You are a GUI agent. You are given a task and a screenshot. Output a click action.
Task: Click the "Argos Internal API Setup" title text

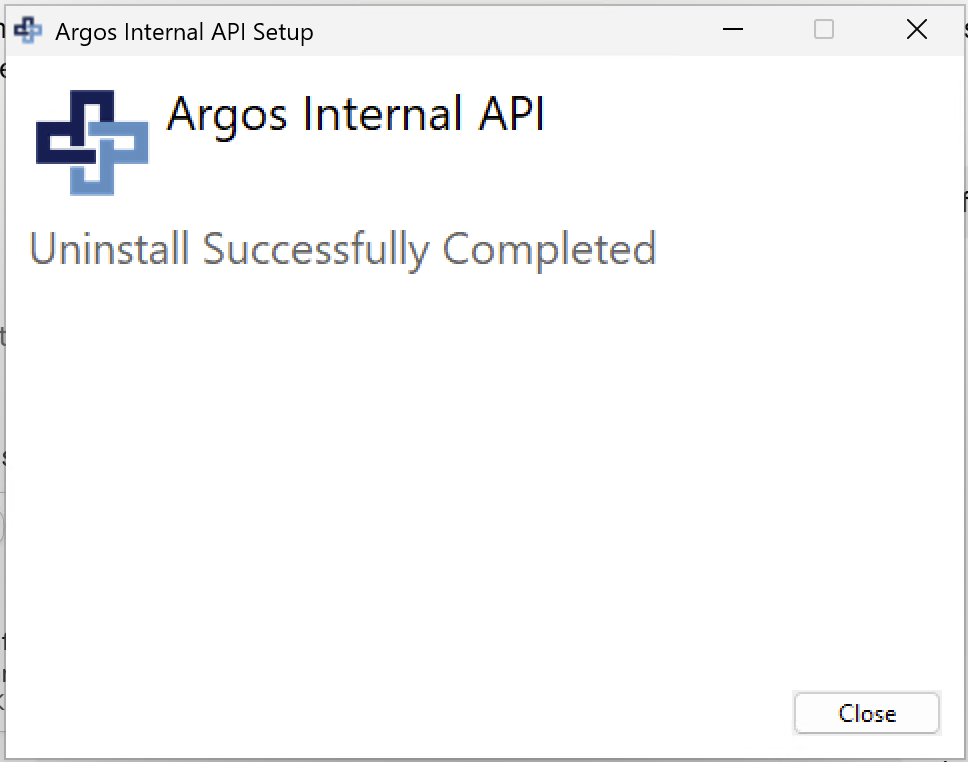pyautogui.click(x=184, y=32)
